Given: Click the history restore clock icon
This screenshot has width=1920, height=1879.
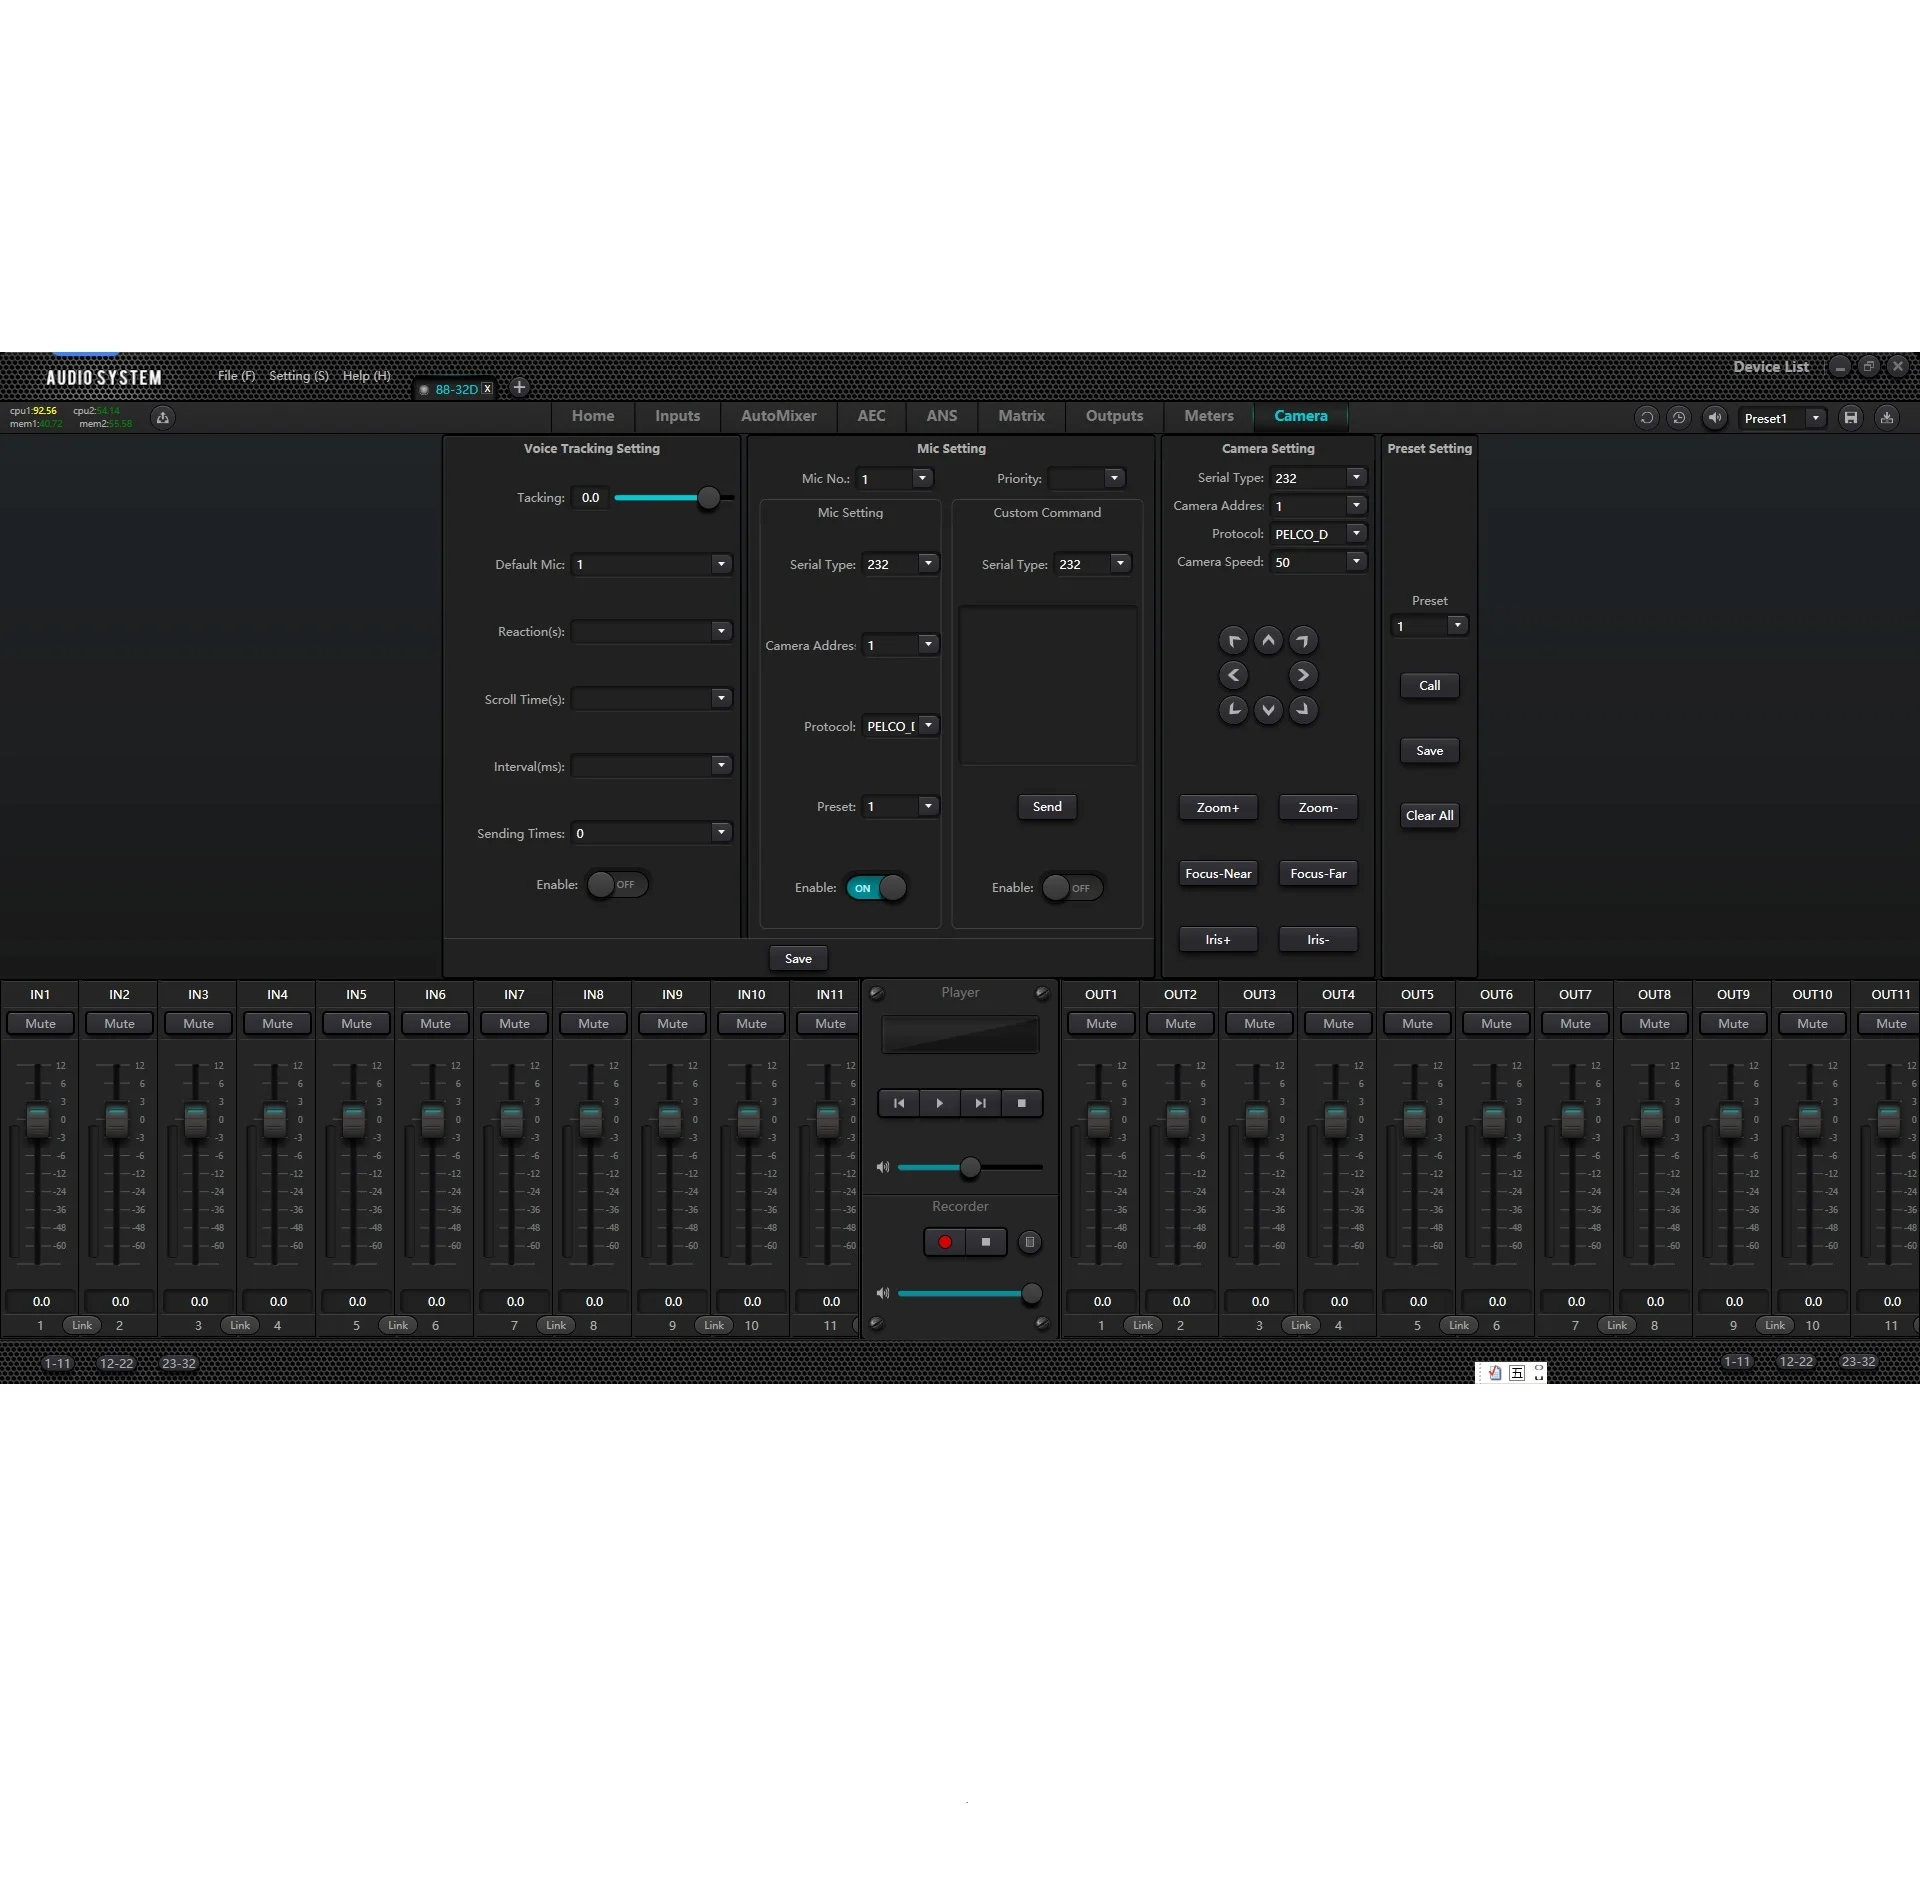Looking at the screenshot, I should [x=1679, y=418].
